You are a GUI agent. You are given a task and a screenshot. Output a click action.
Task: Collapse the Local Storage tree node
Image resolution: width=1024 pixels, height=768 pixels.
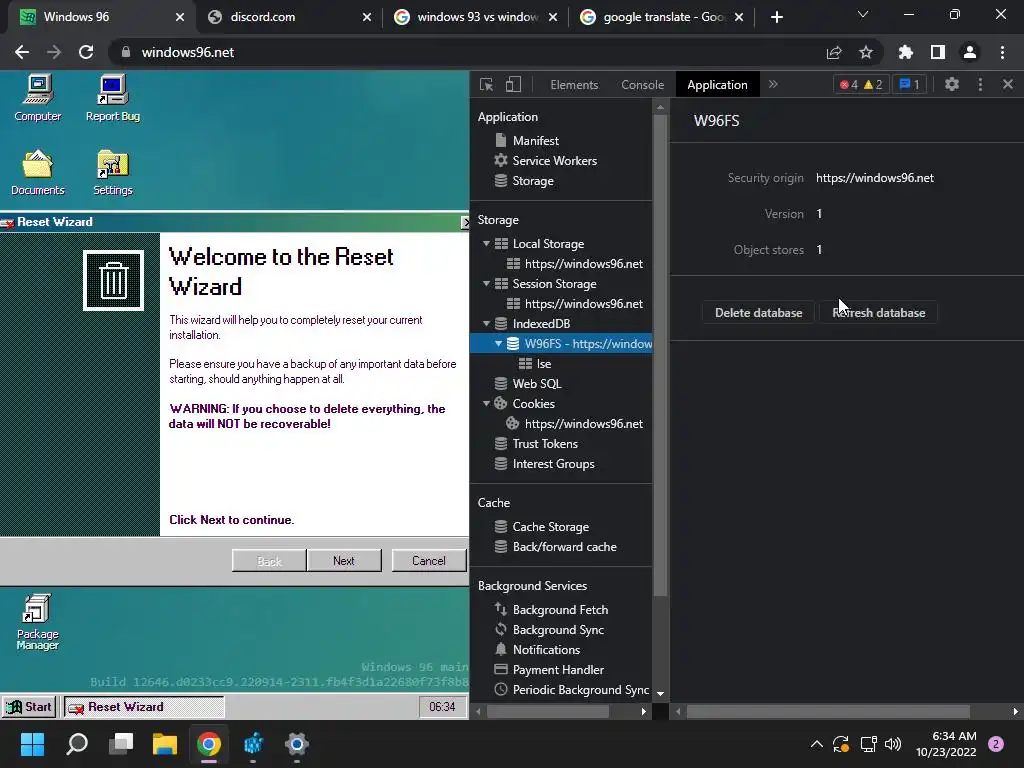pyautogui.click(x=487, y=244)
